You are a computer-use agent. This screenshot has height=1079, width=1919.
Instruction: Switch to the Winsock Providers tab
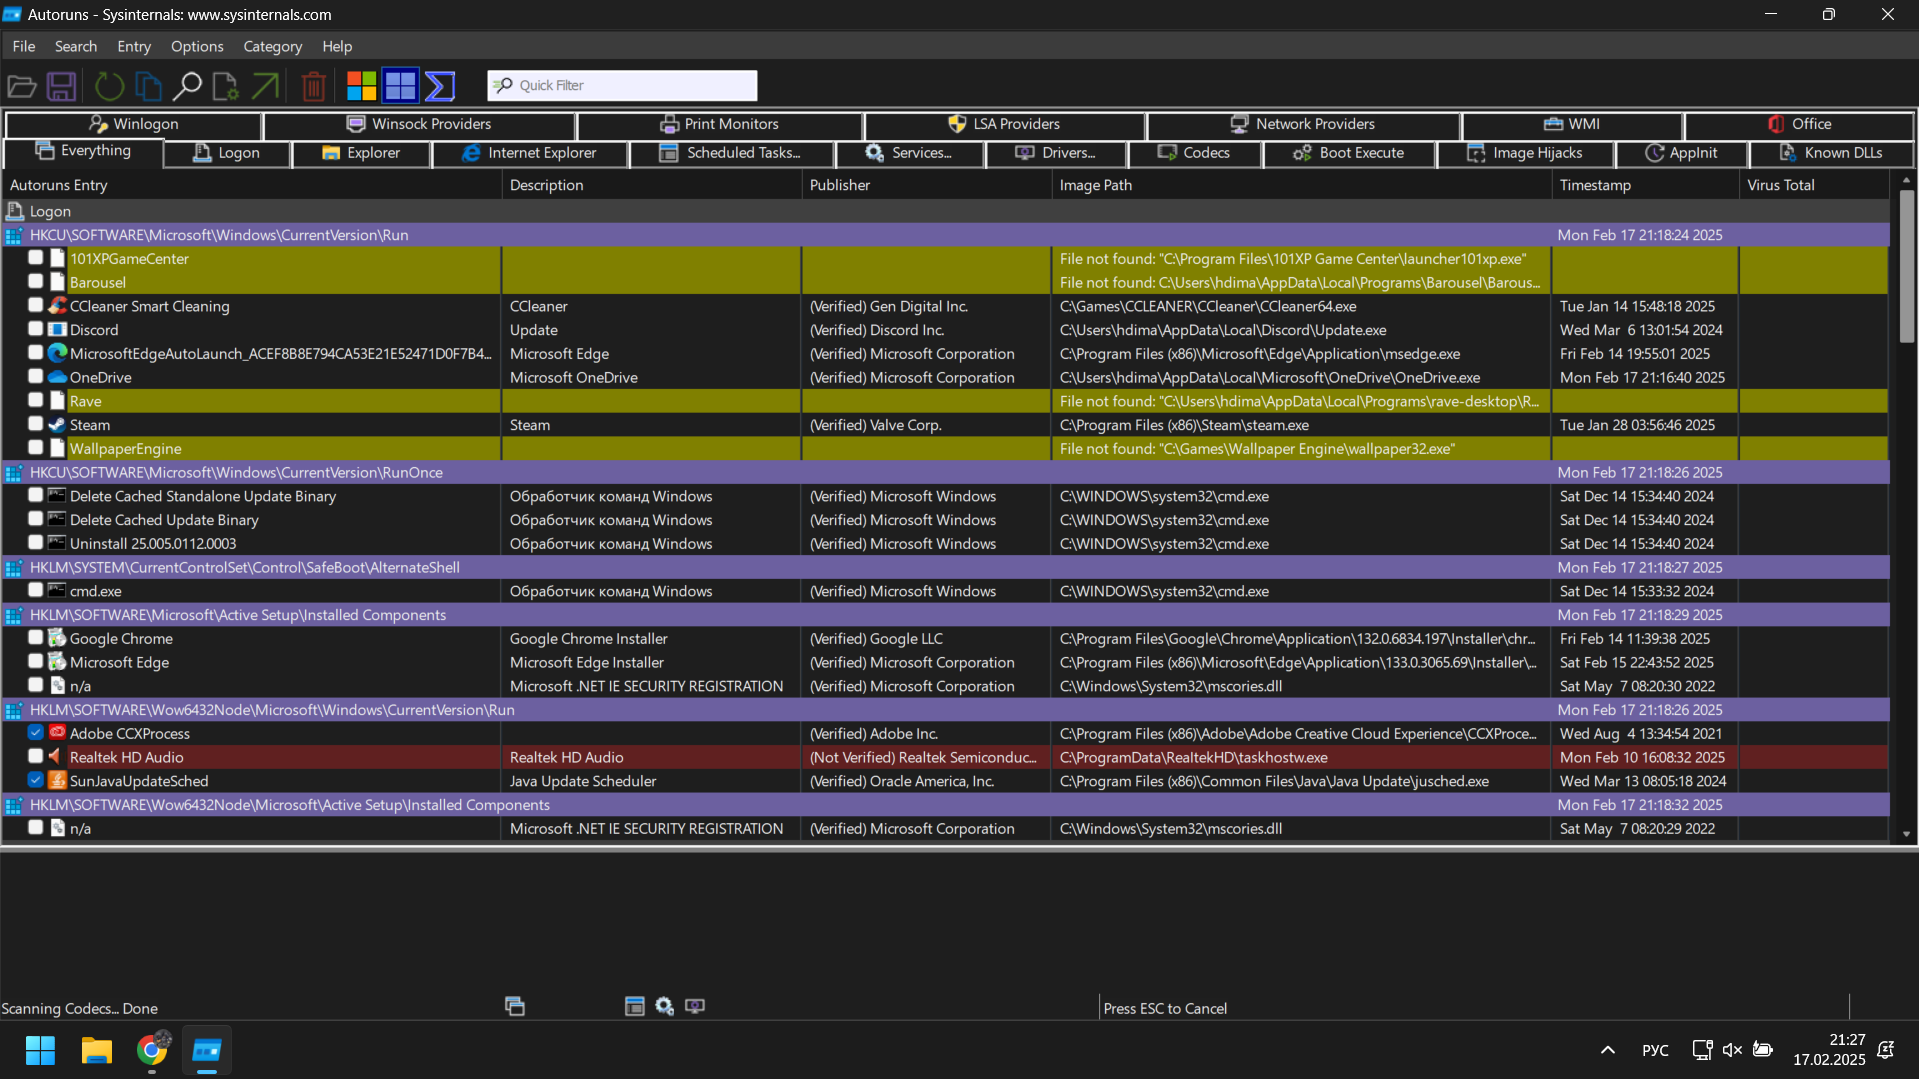coord(419,124)
